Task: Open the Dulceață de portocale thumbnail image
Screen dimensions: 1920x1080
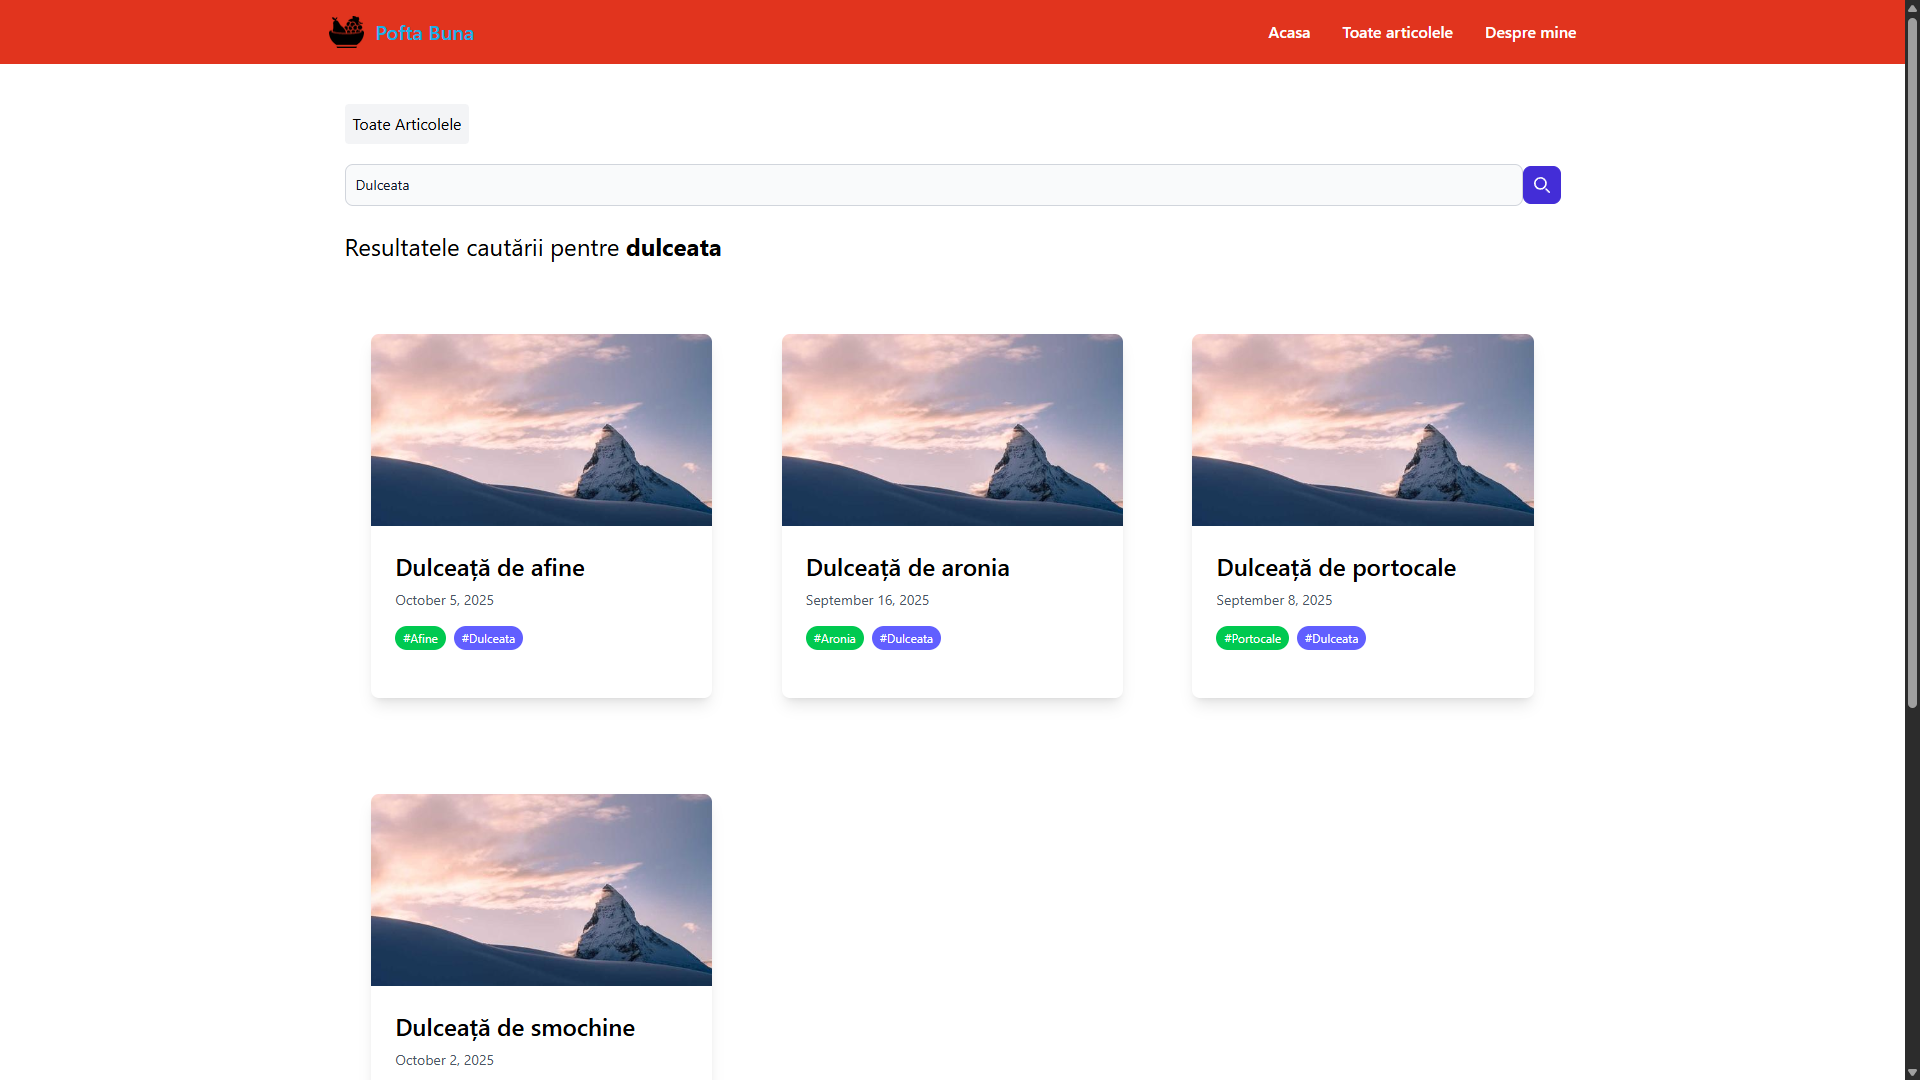Action: (1362, 430)
